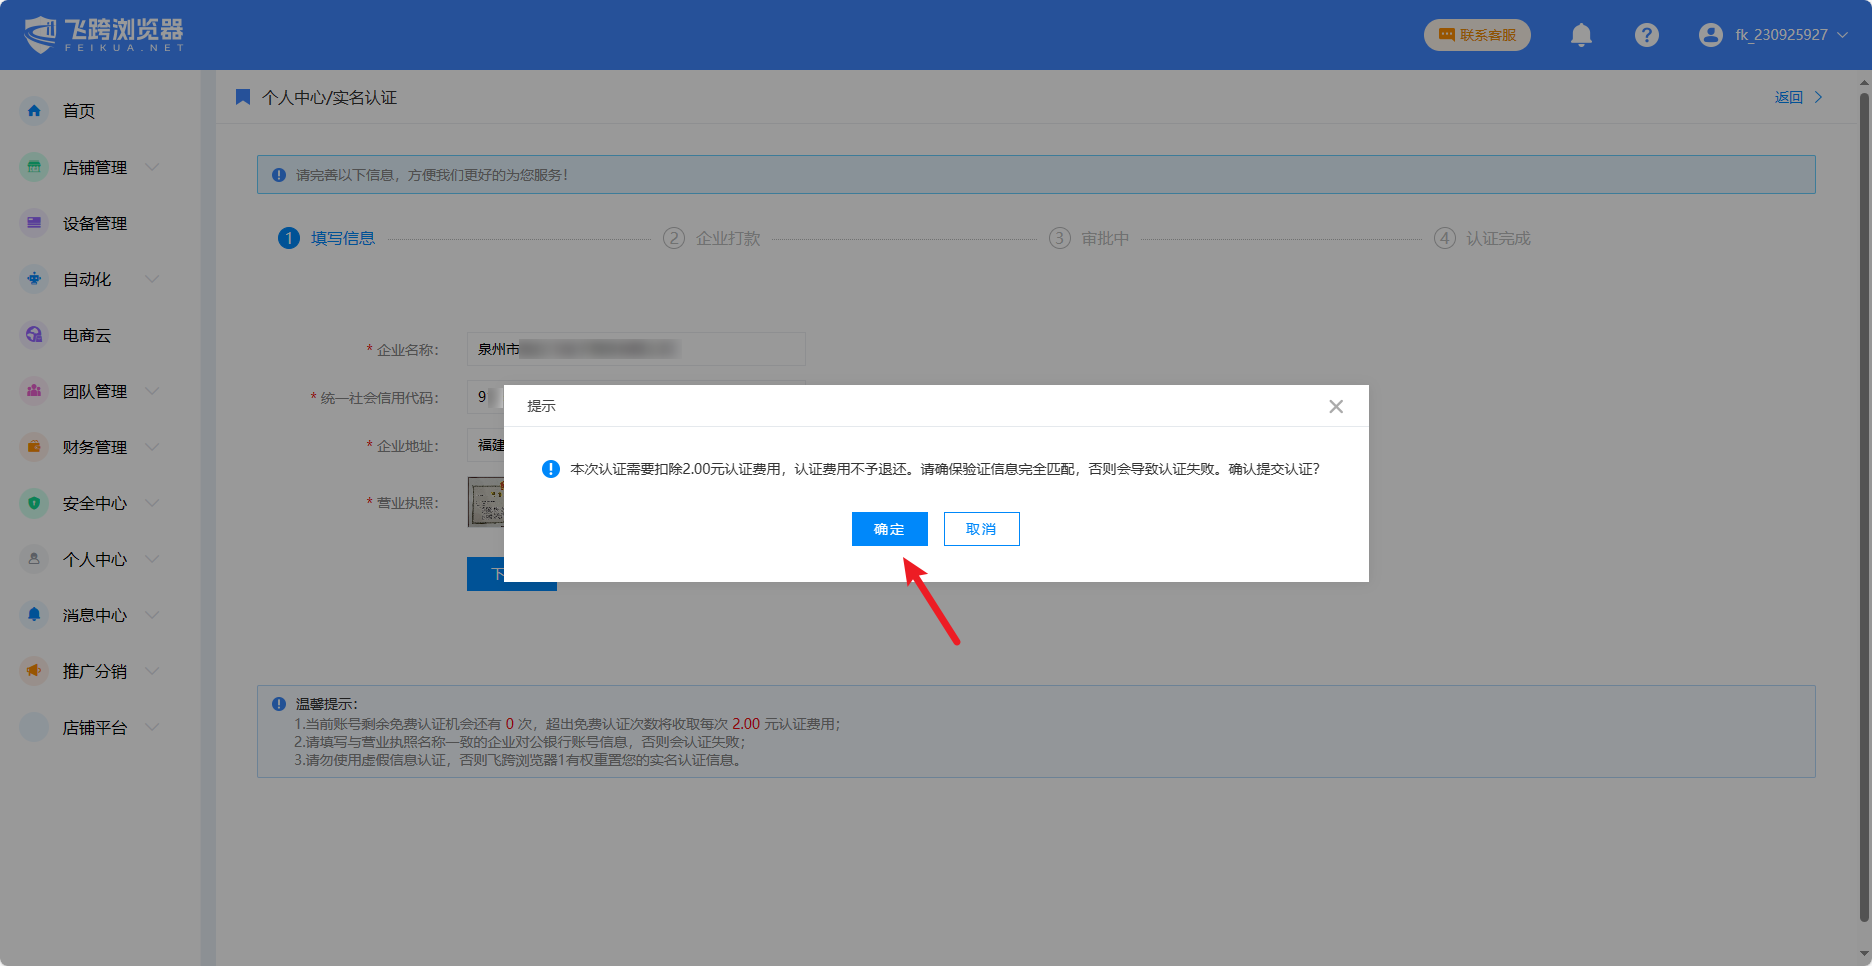Viewport: 1872px width, 966px height.
Task: Open 个人中心 in the sidebar
Action: pyautogui.click(x=94, y=559)
